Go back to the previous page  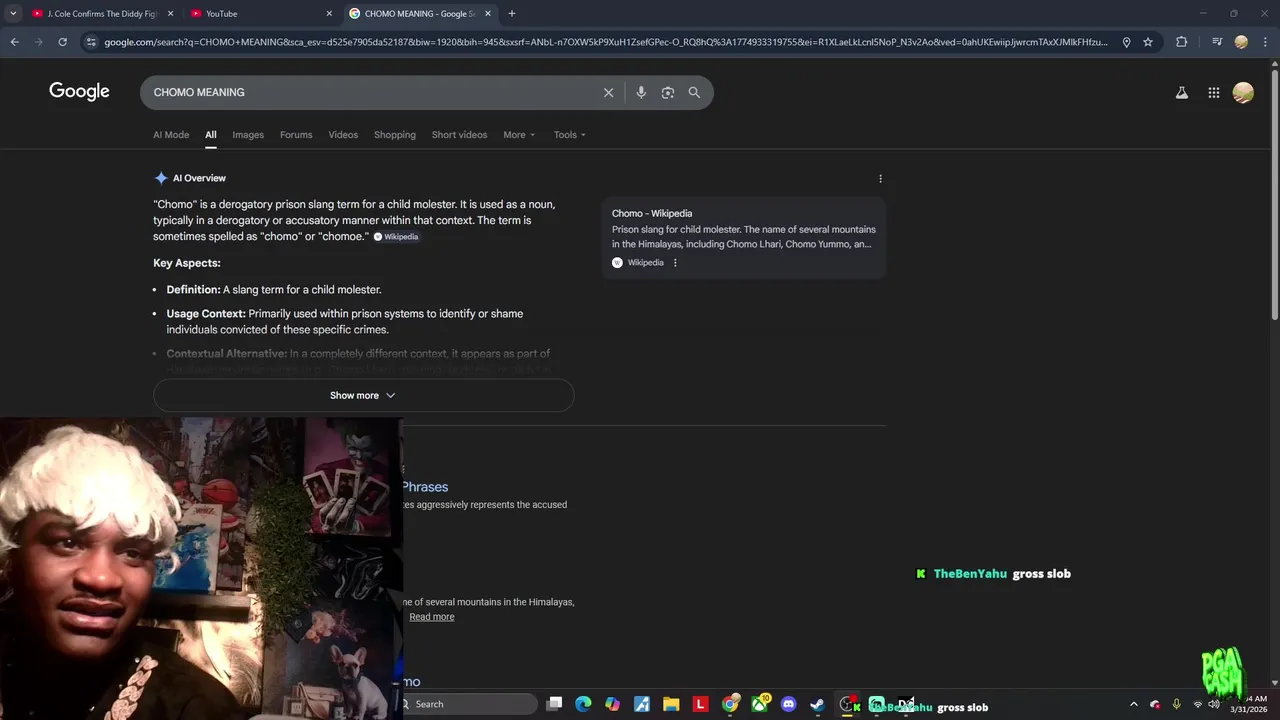point(14,42)
